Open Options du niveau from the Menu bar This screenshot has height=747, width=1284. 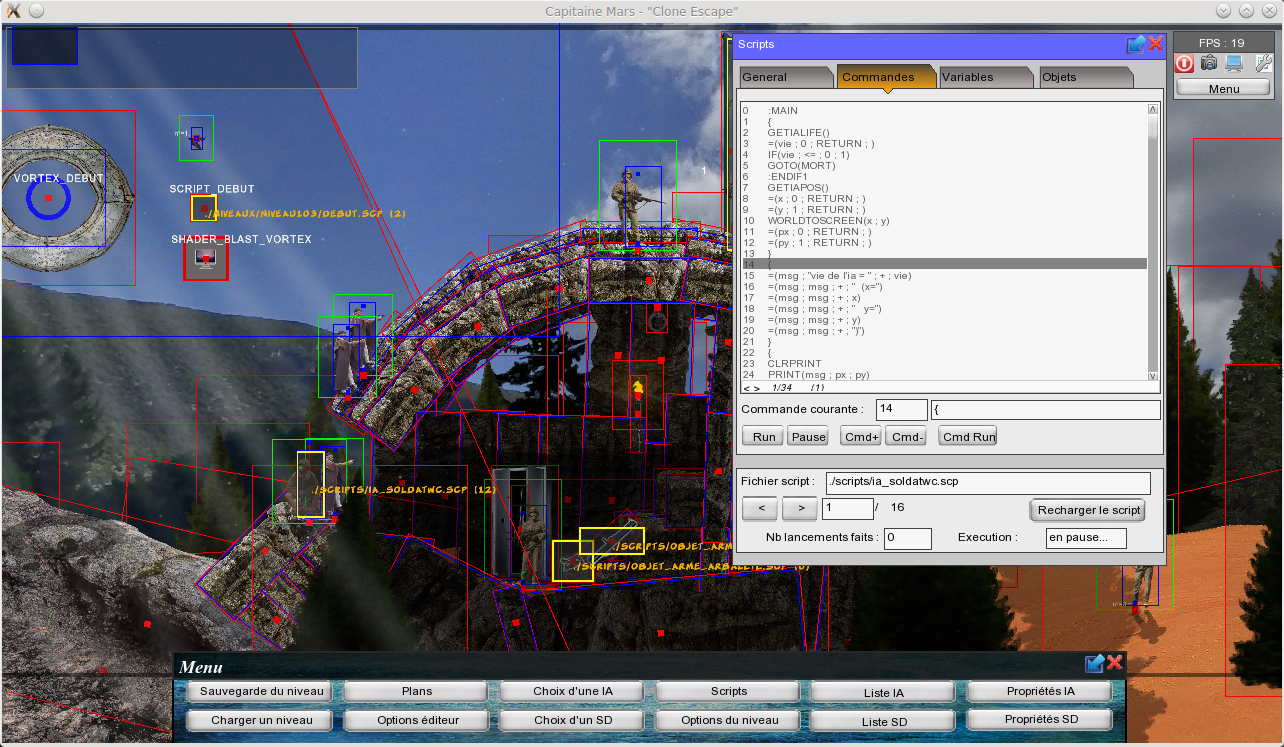727,719
